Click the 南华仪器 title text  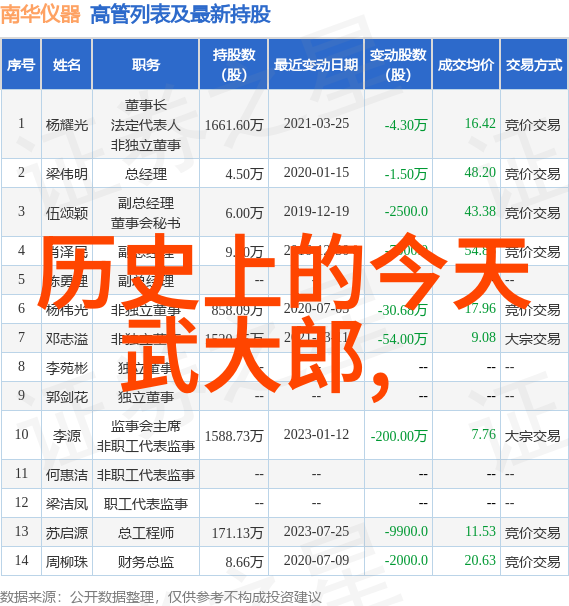point(40,15)
